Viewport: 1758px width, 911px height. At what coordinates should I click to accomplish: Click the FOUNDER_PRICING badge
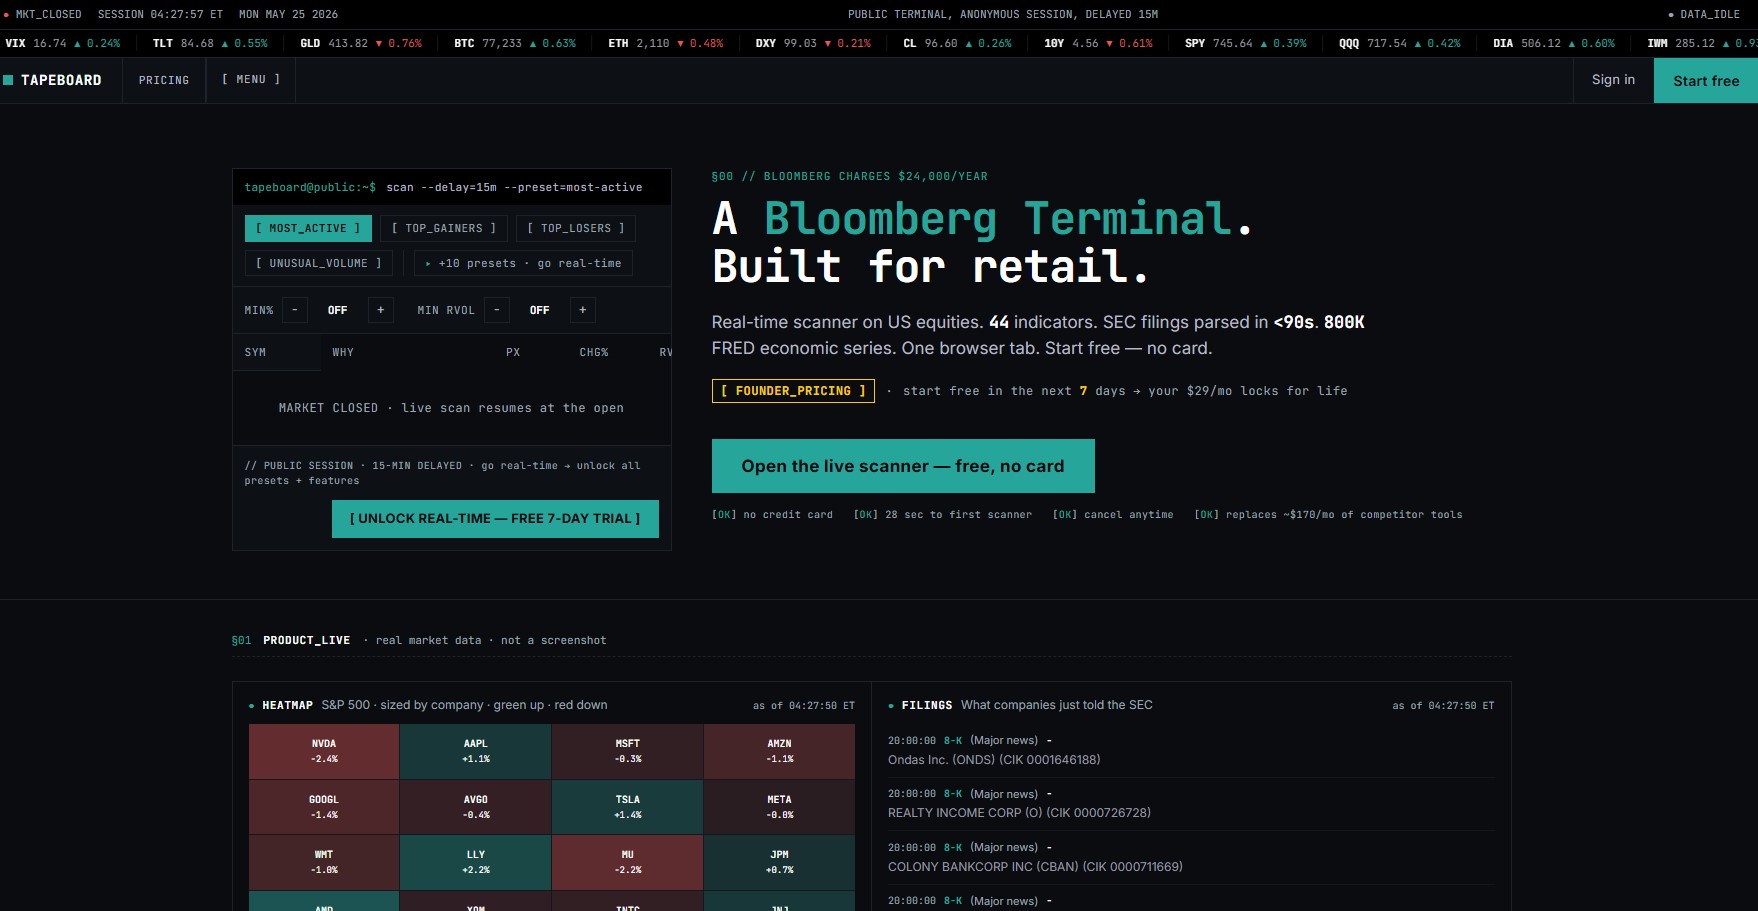793,391
